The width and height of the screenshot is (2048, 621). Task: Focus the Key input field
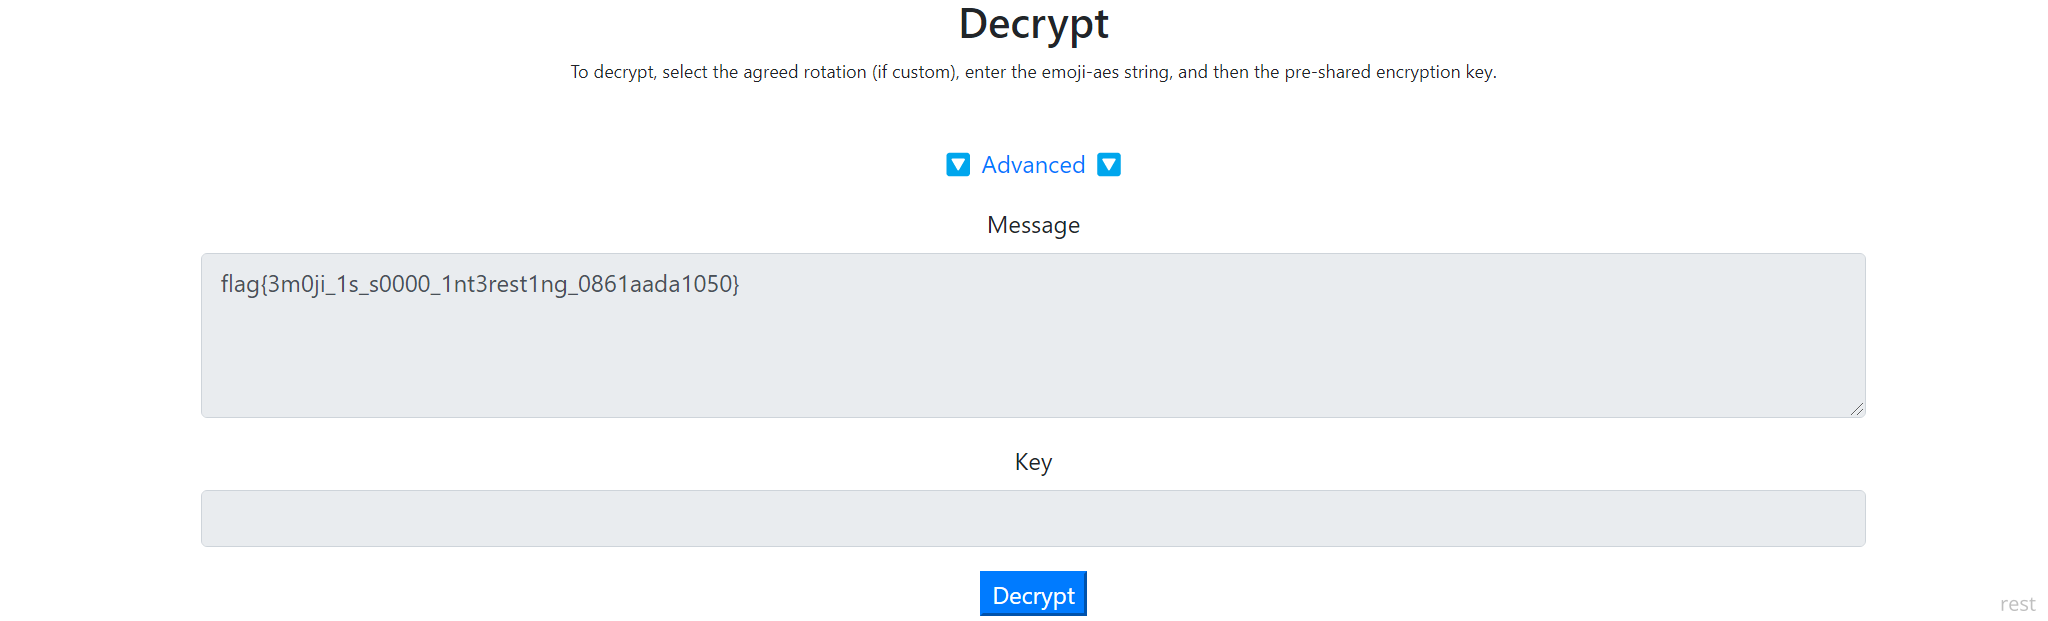click(x=1033, y=518)
